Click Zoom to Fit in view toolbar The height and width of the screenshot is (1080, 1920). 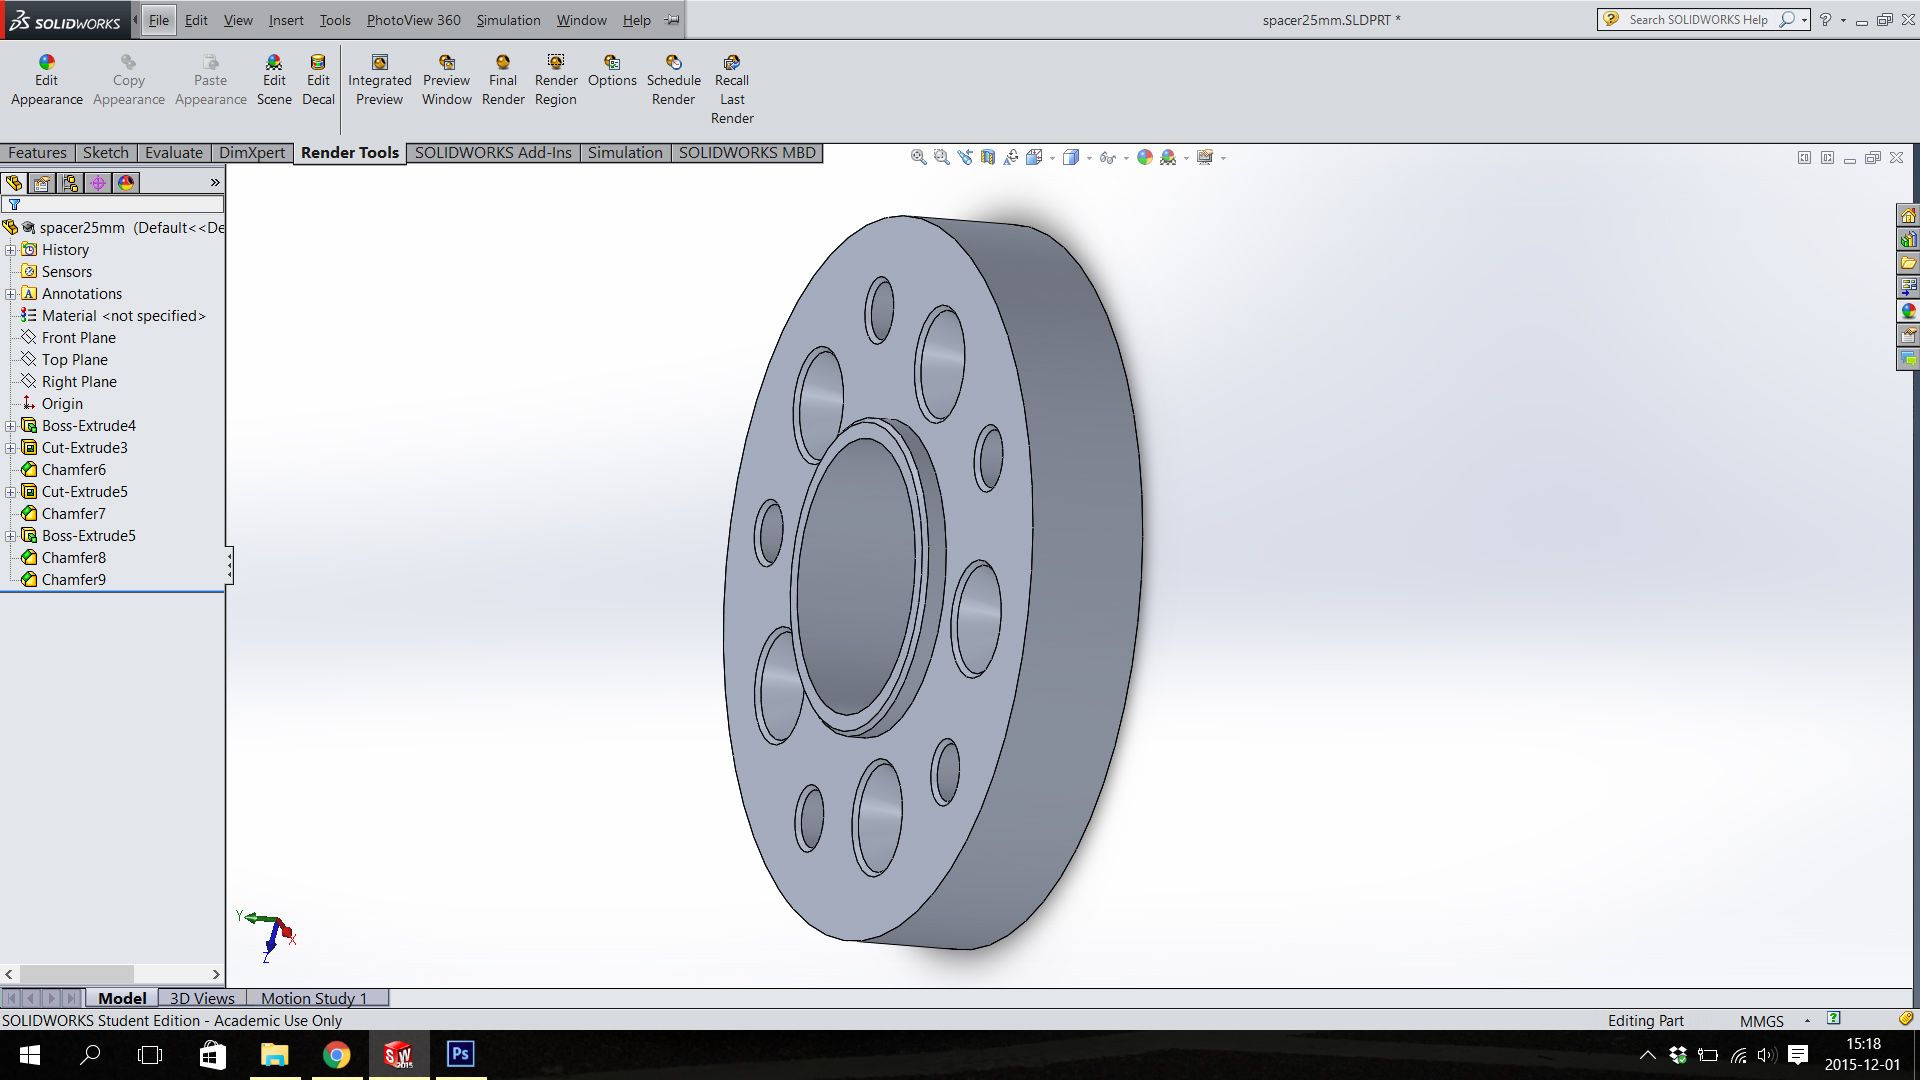click(x=918, y=157)
